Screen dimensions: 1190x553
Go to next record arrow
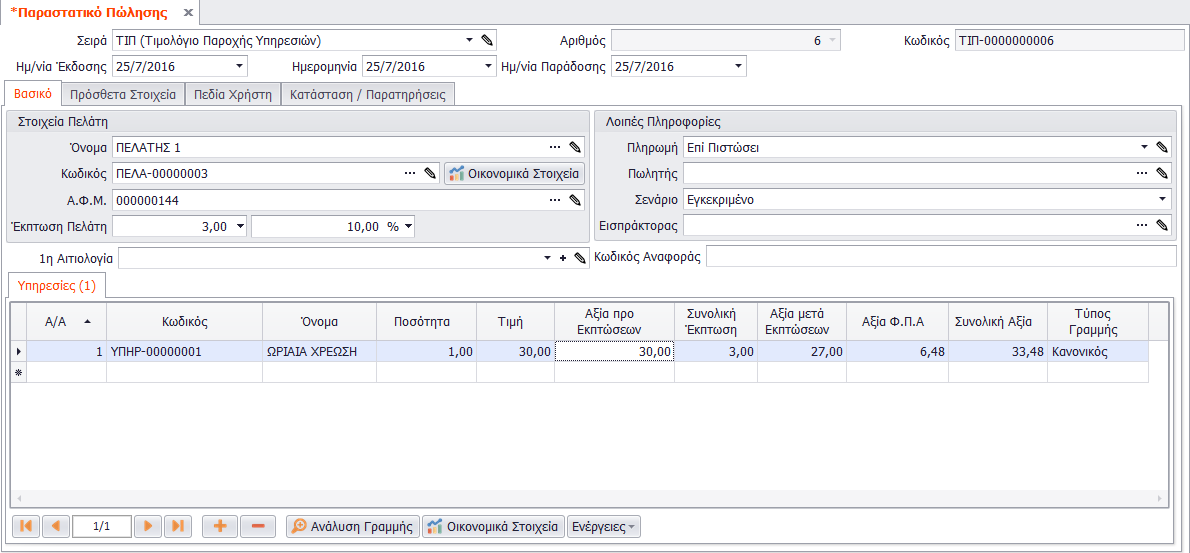point(148,526)
